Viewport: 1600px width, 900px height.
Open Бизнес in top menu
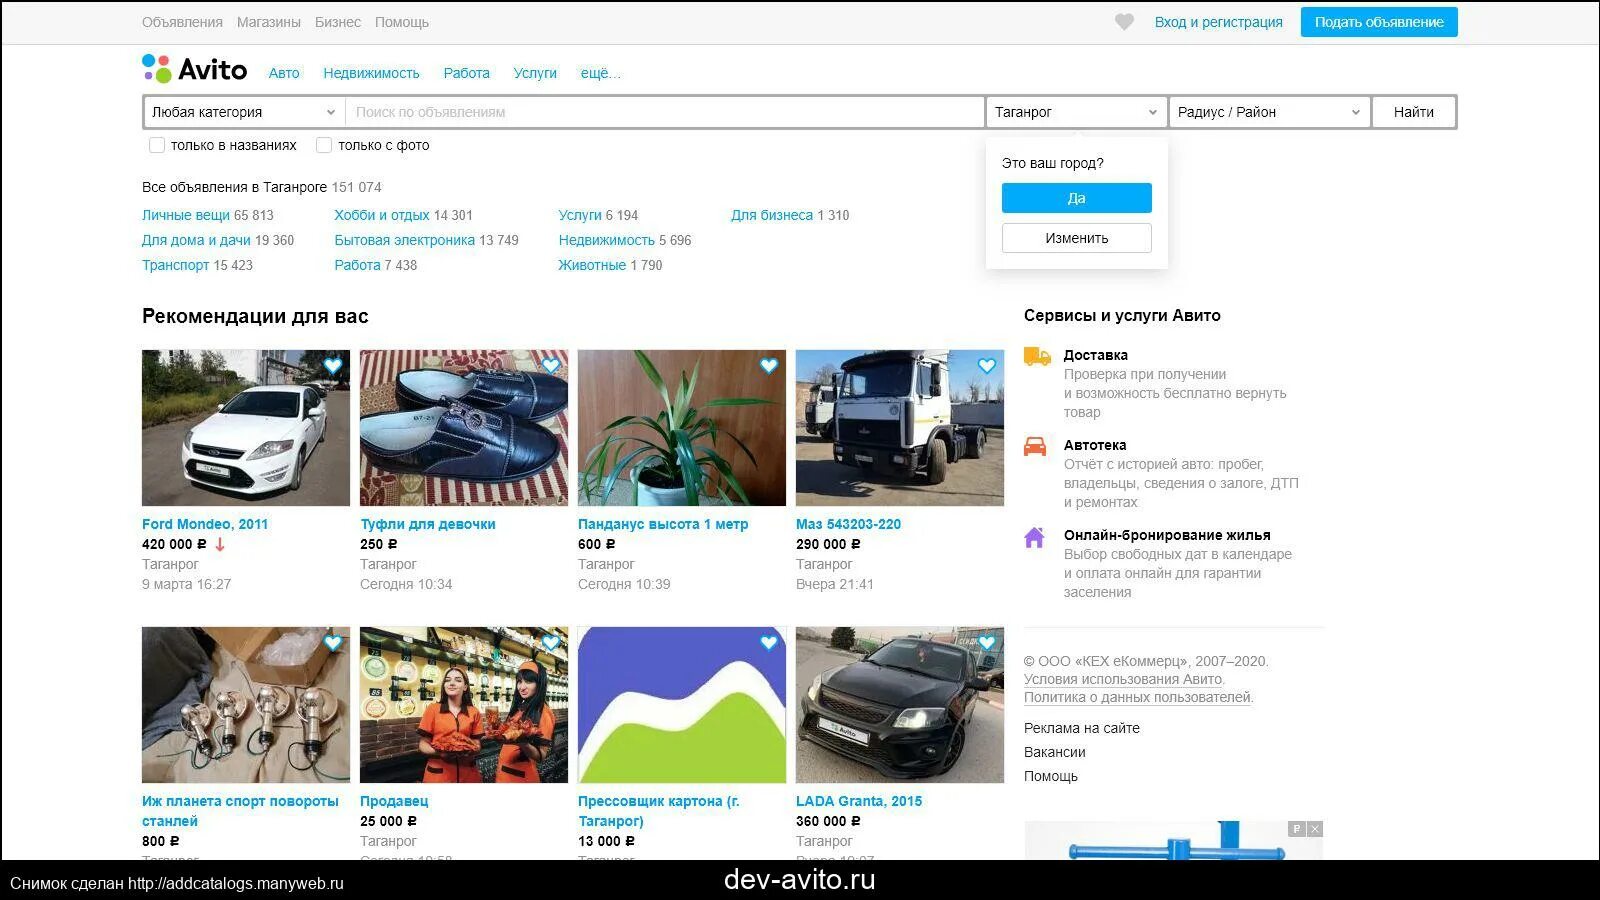click(x=338, y=22)
